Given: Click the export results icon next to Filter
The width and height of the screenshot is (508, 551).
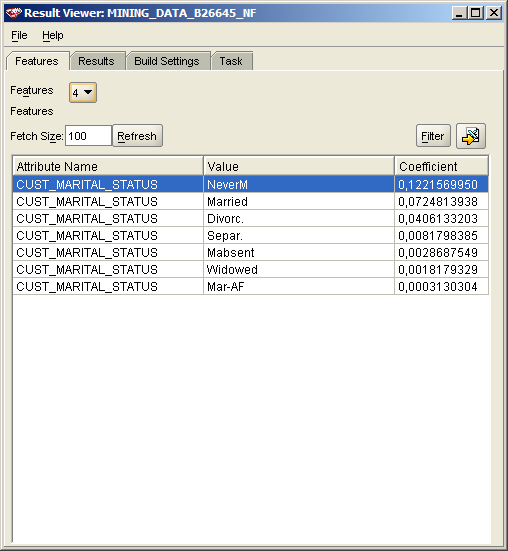Looking at the screenshot, I should point(471,136).
